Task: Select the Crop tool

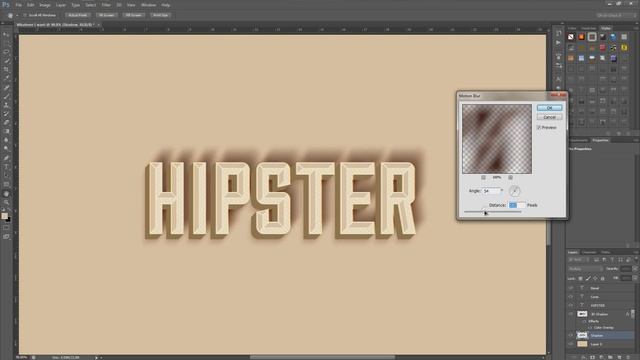Action: [x=6, y=69]
